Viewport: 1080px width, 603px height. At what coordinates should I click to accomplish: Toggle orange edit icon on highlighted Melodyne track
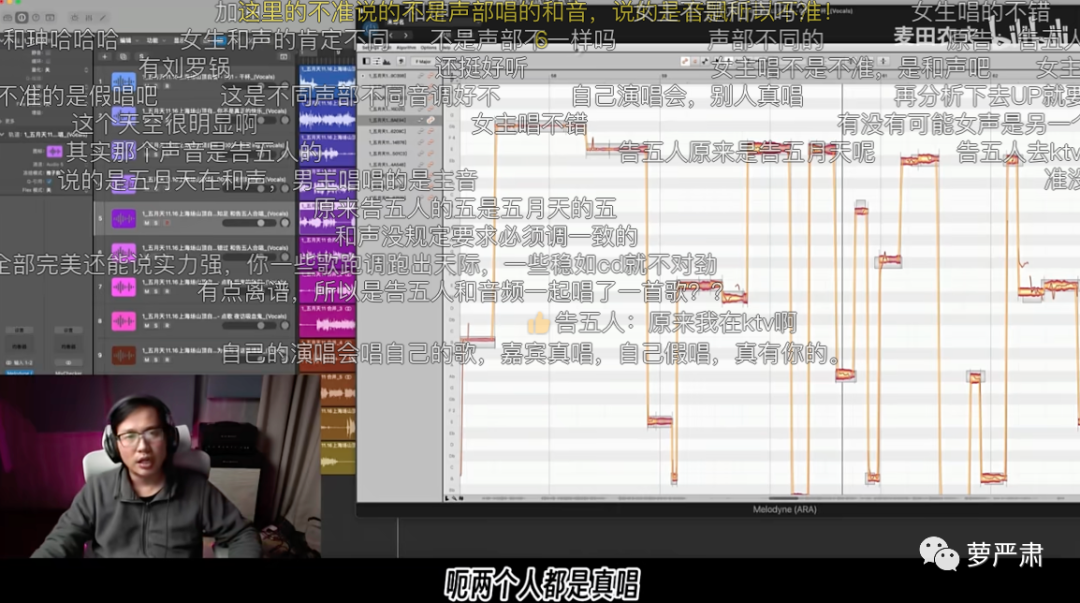[x=431, y=120]
